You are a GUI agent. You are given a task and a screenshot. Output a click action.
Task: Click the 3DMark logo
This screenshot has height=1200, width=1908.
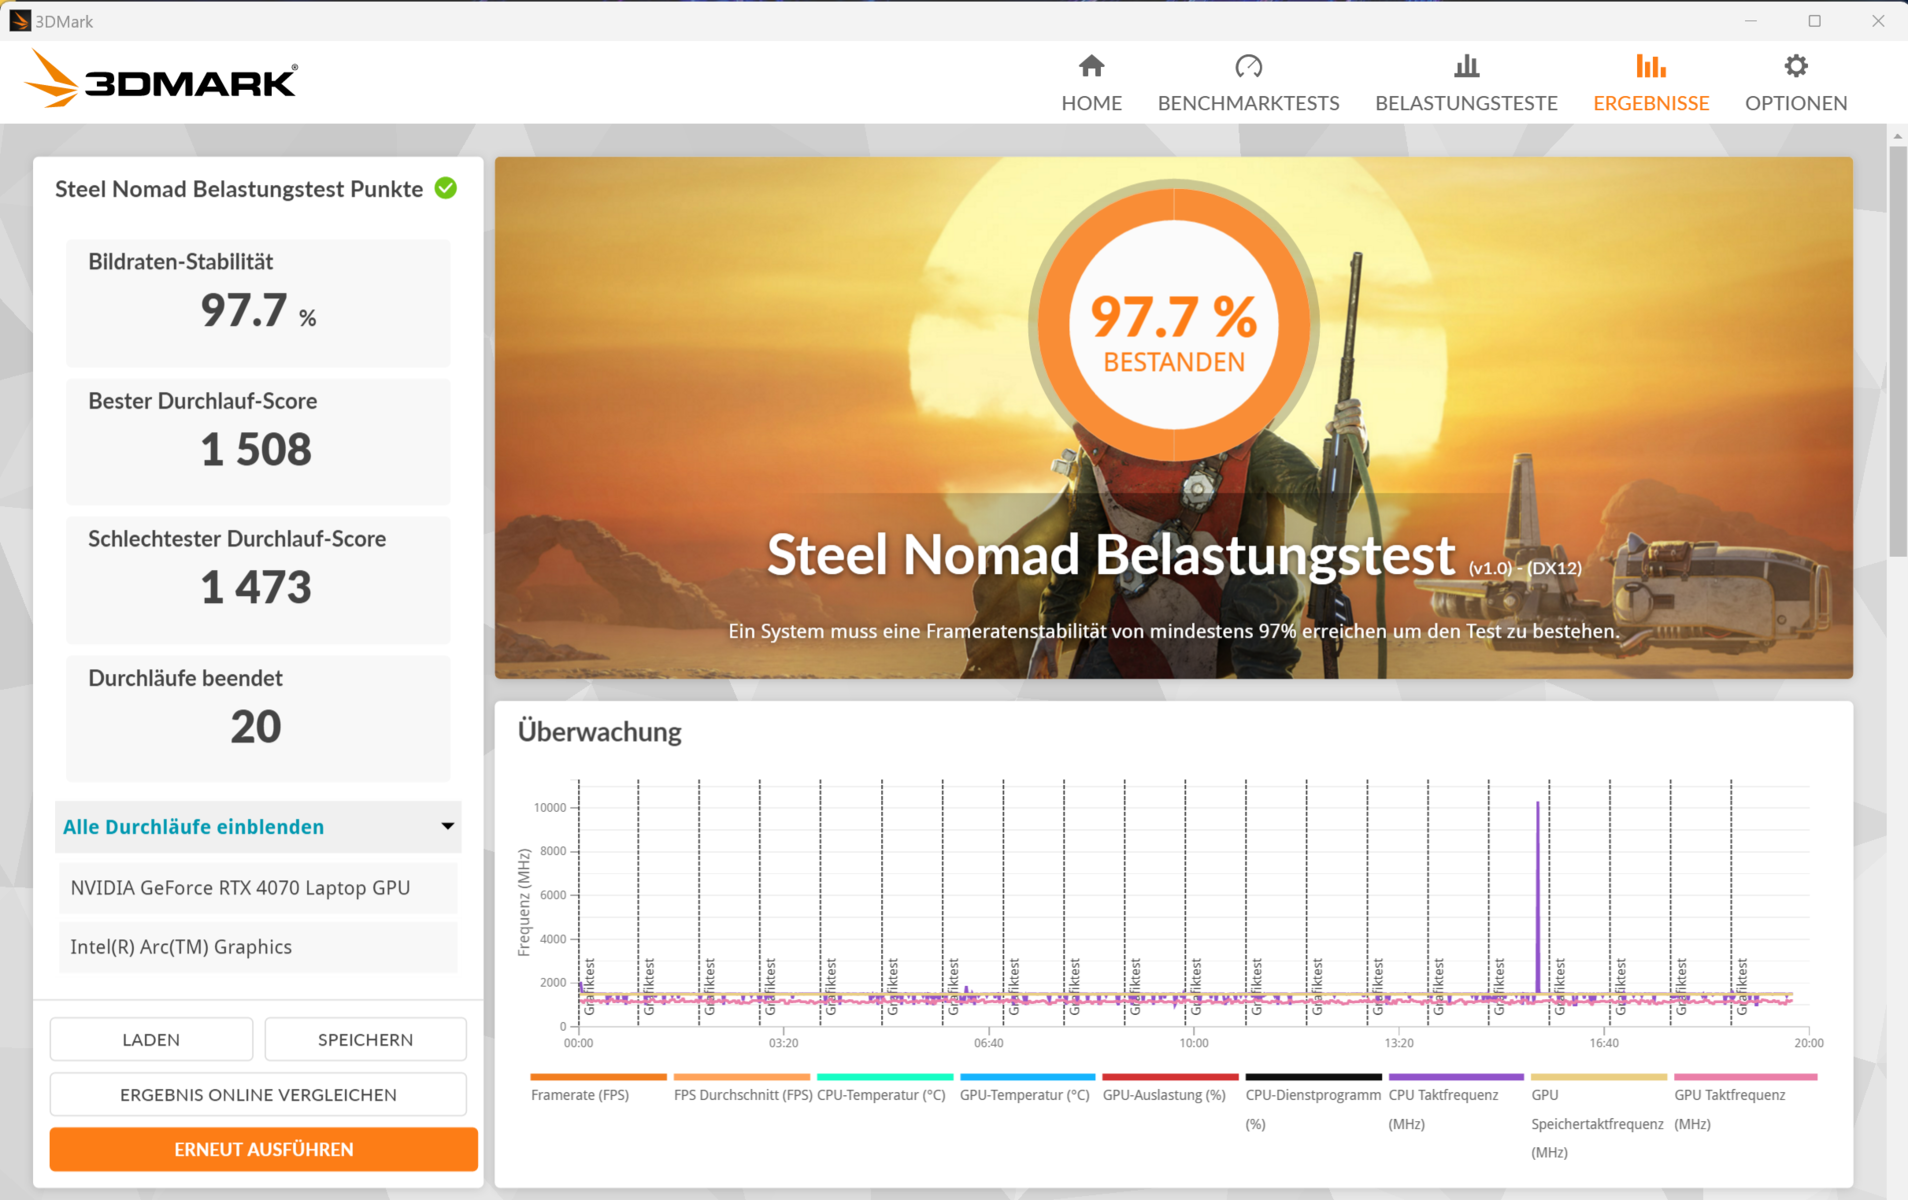tap(161, 79)
